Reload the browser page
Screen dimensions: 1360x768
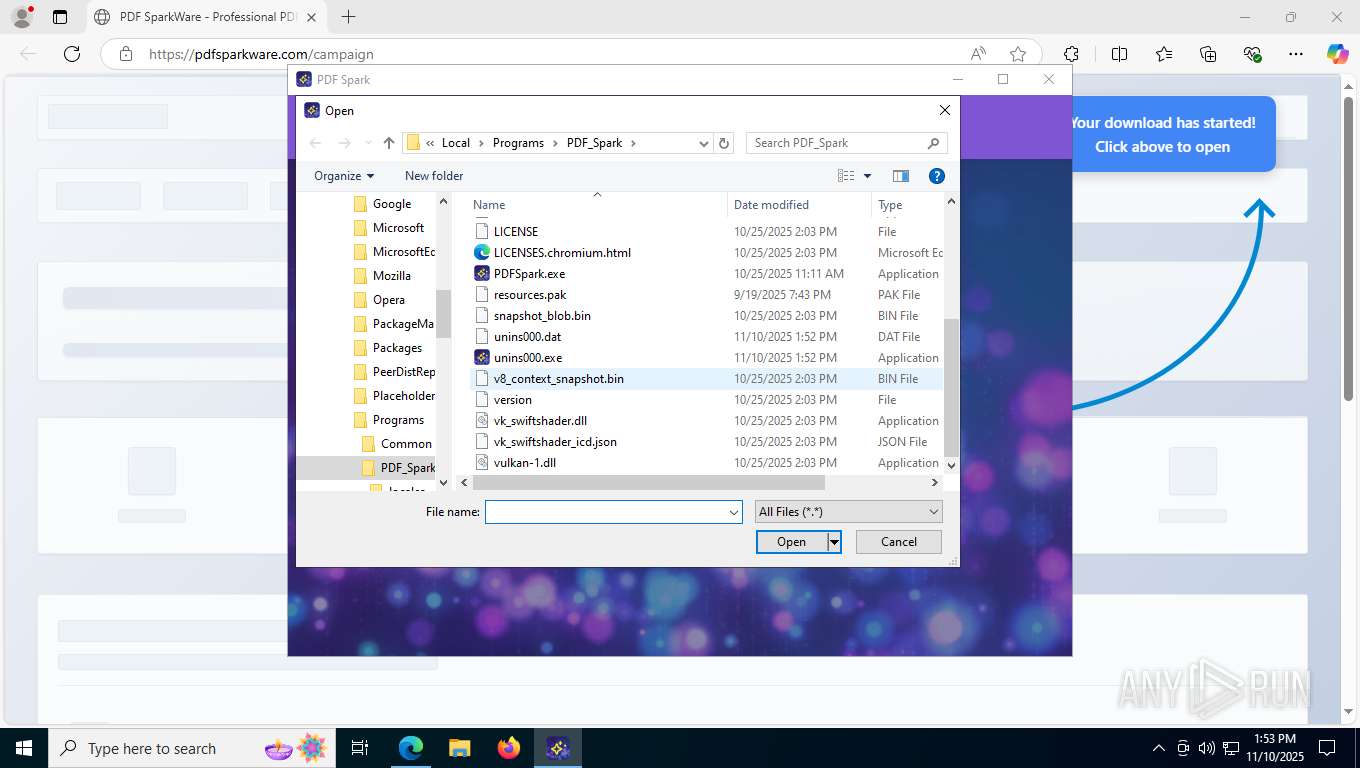pyautogui.click(x=72, y=54)
